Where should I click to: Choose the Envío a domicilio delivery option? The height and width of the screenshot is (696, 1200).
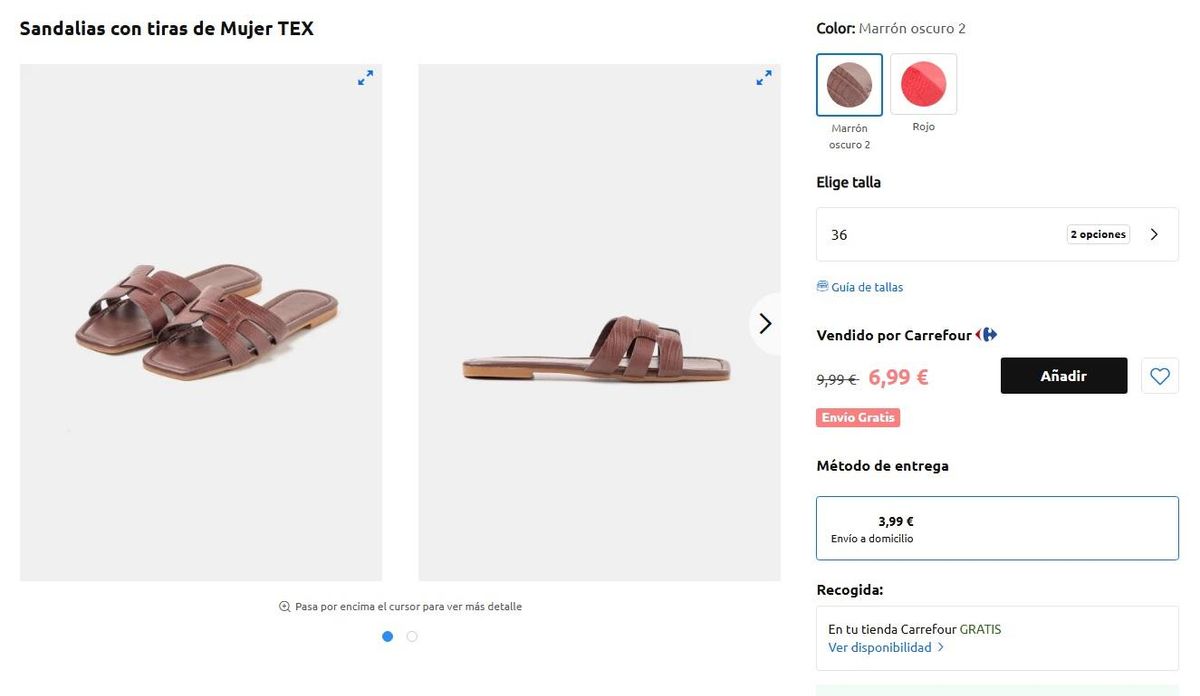tap(997, 528)
